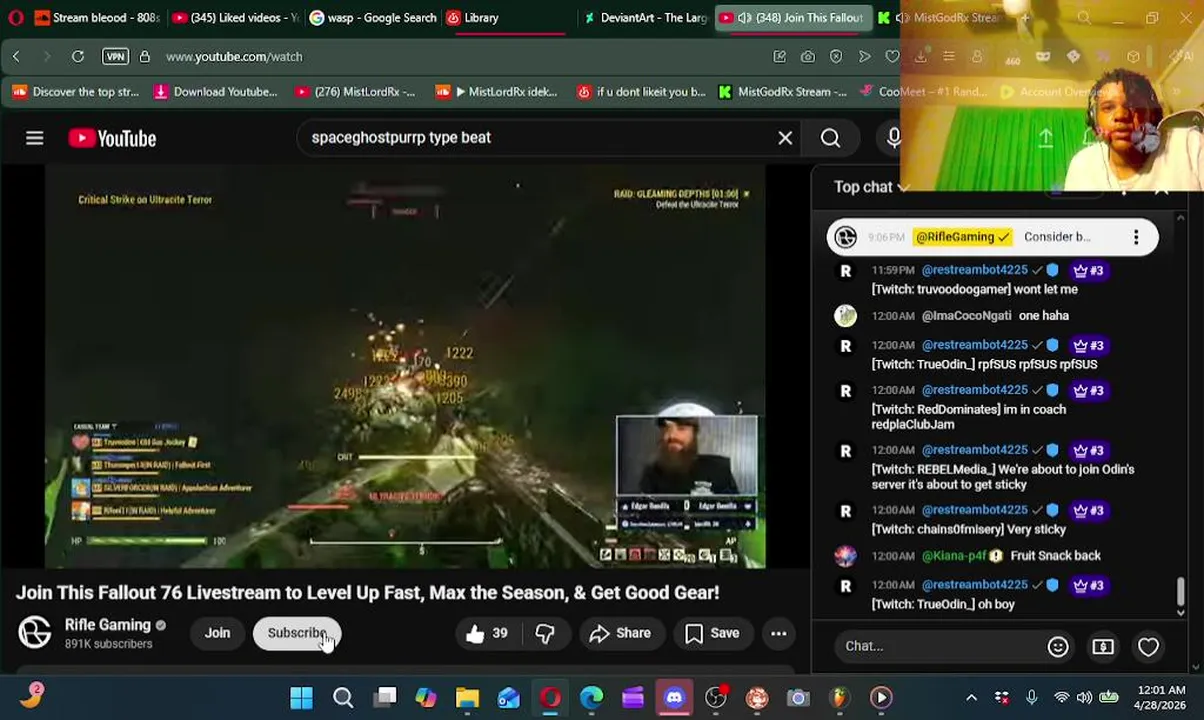Toggle the Opera VPN badge
Viewport: 1204px width, 720px height.
[x=115, y=57]
